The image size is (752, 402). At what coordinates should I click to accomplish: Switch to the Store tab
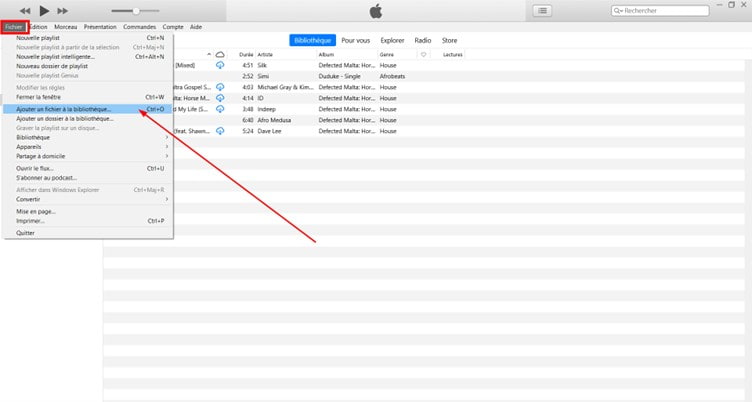(x=449, y=40)
